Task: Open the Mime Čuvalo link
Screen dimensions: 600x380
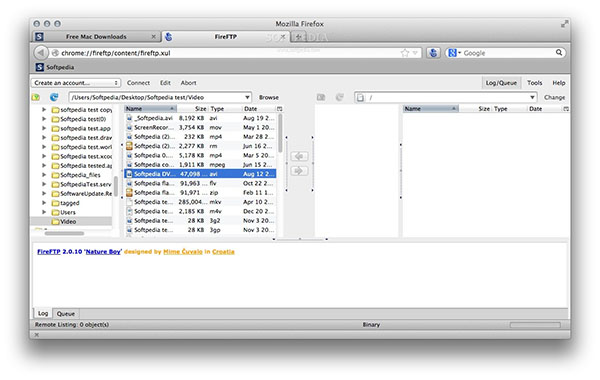Action: [x=183, y=251]
